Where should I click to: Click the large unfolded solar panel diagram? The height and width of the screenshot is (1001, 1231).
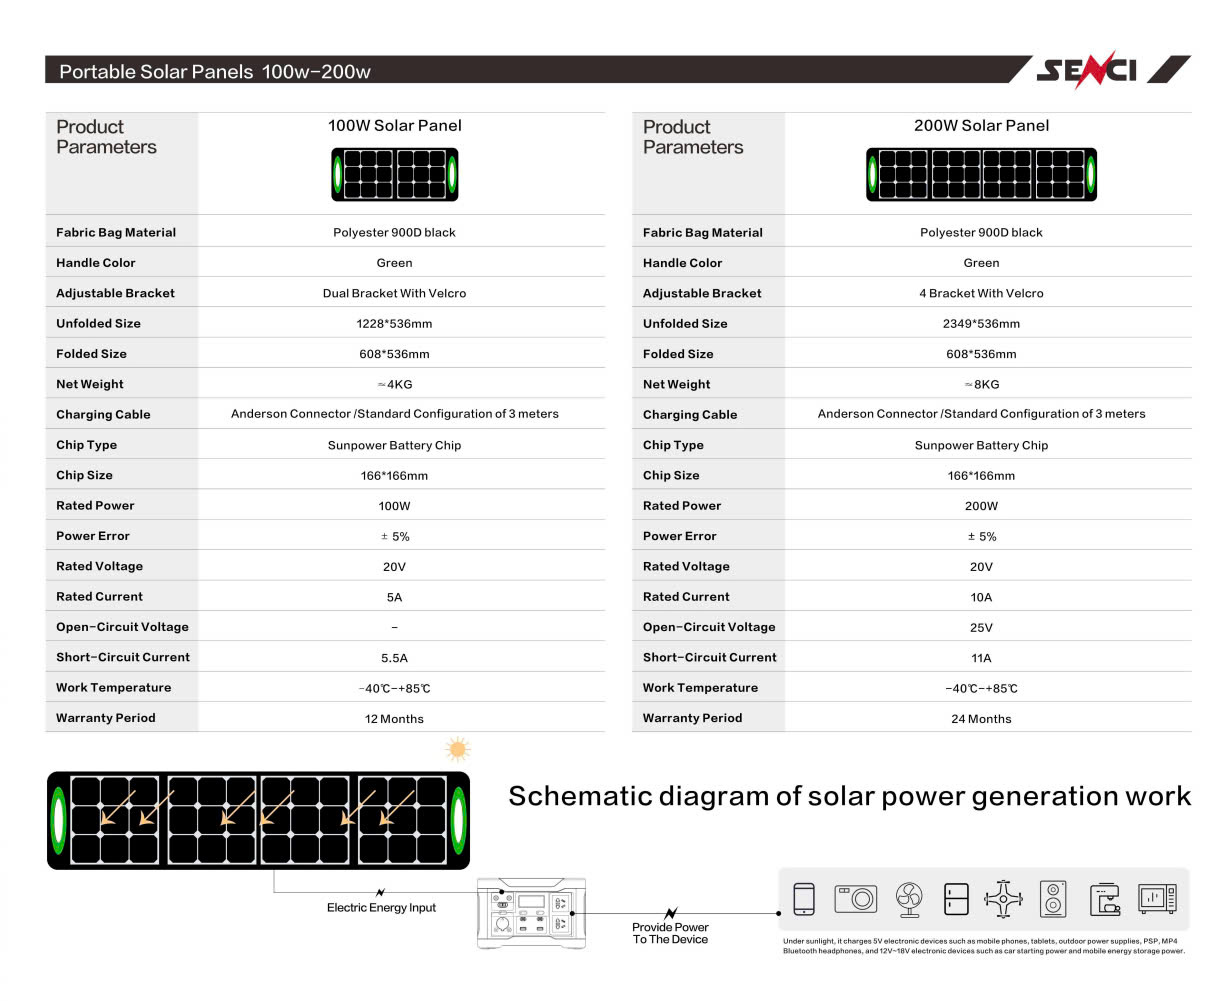(258, 820)
